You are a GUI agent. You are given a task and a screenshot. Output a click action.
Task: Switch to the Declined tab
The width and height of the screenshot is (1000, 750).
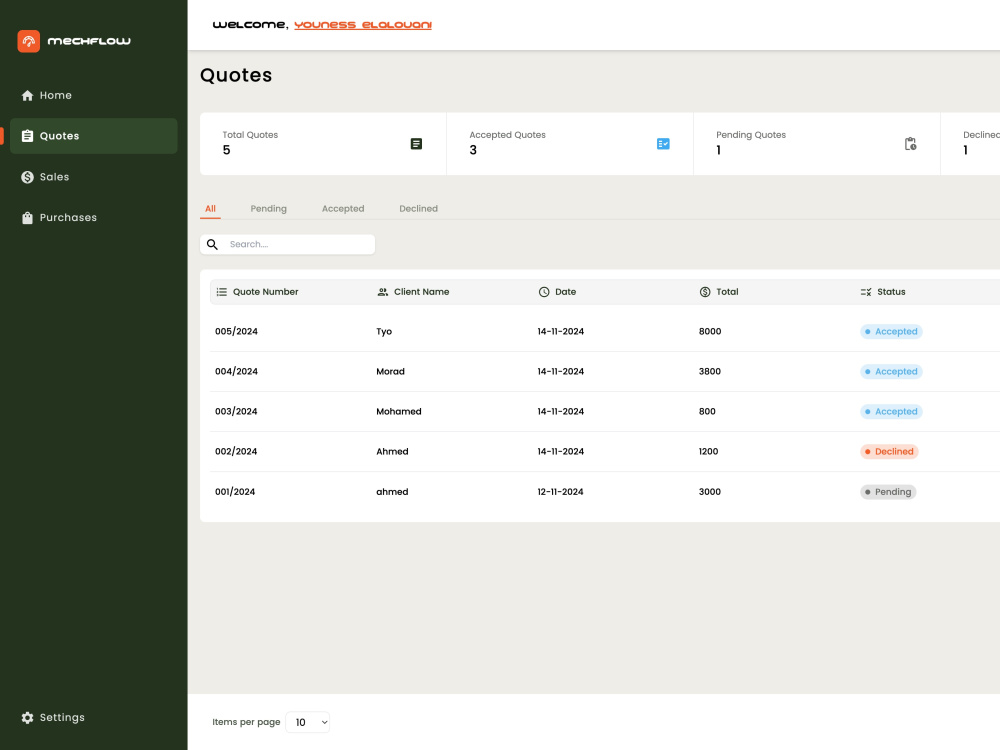click(x=418, y=209)
